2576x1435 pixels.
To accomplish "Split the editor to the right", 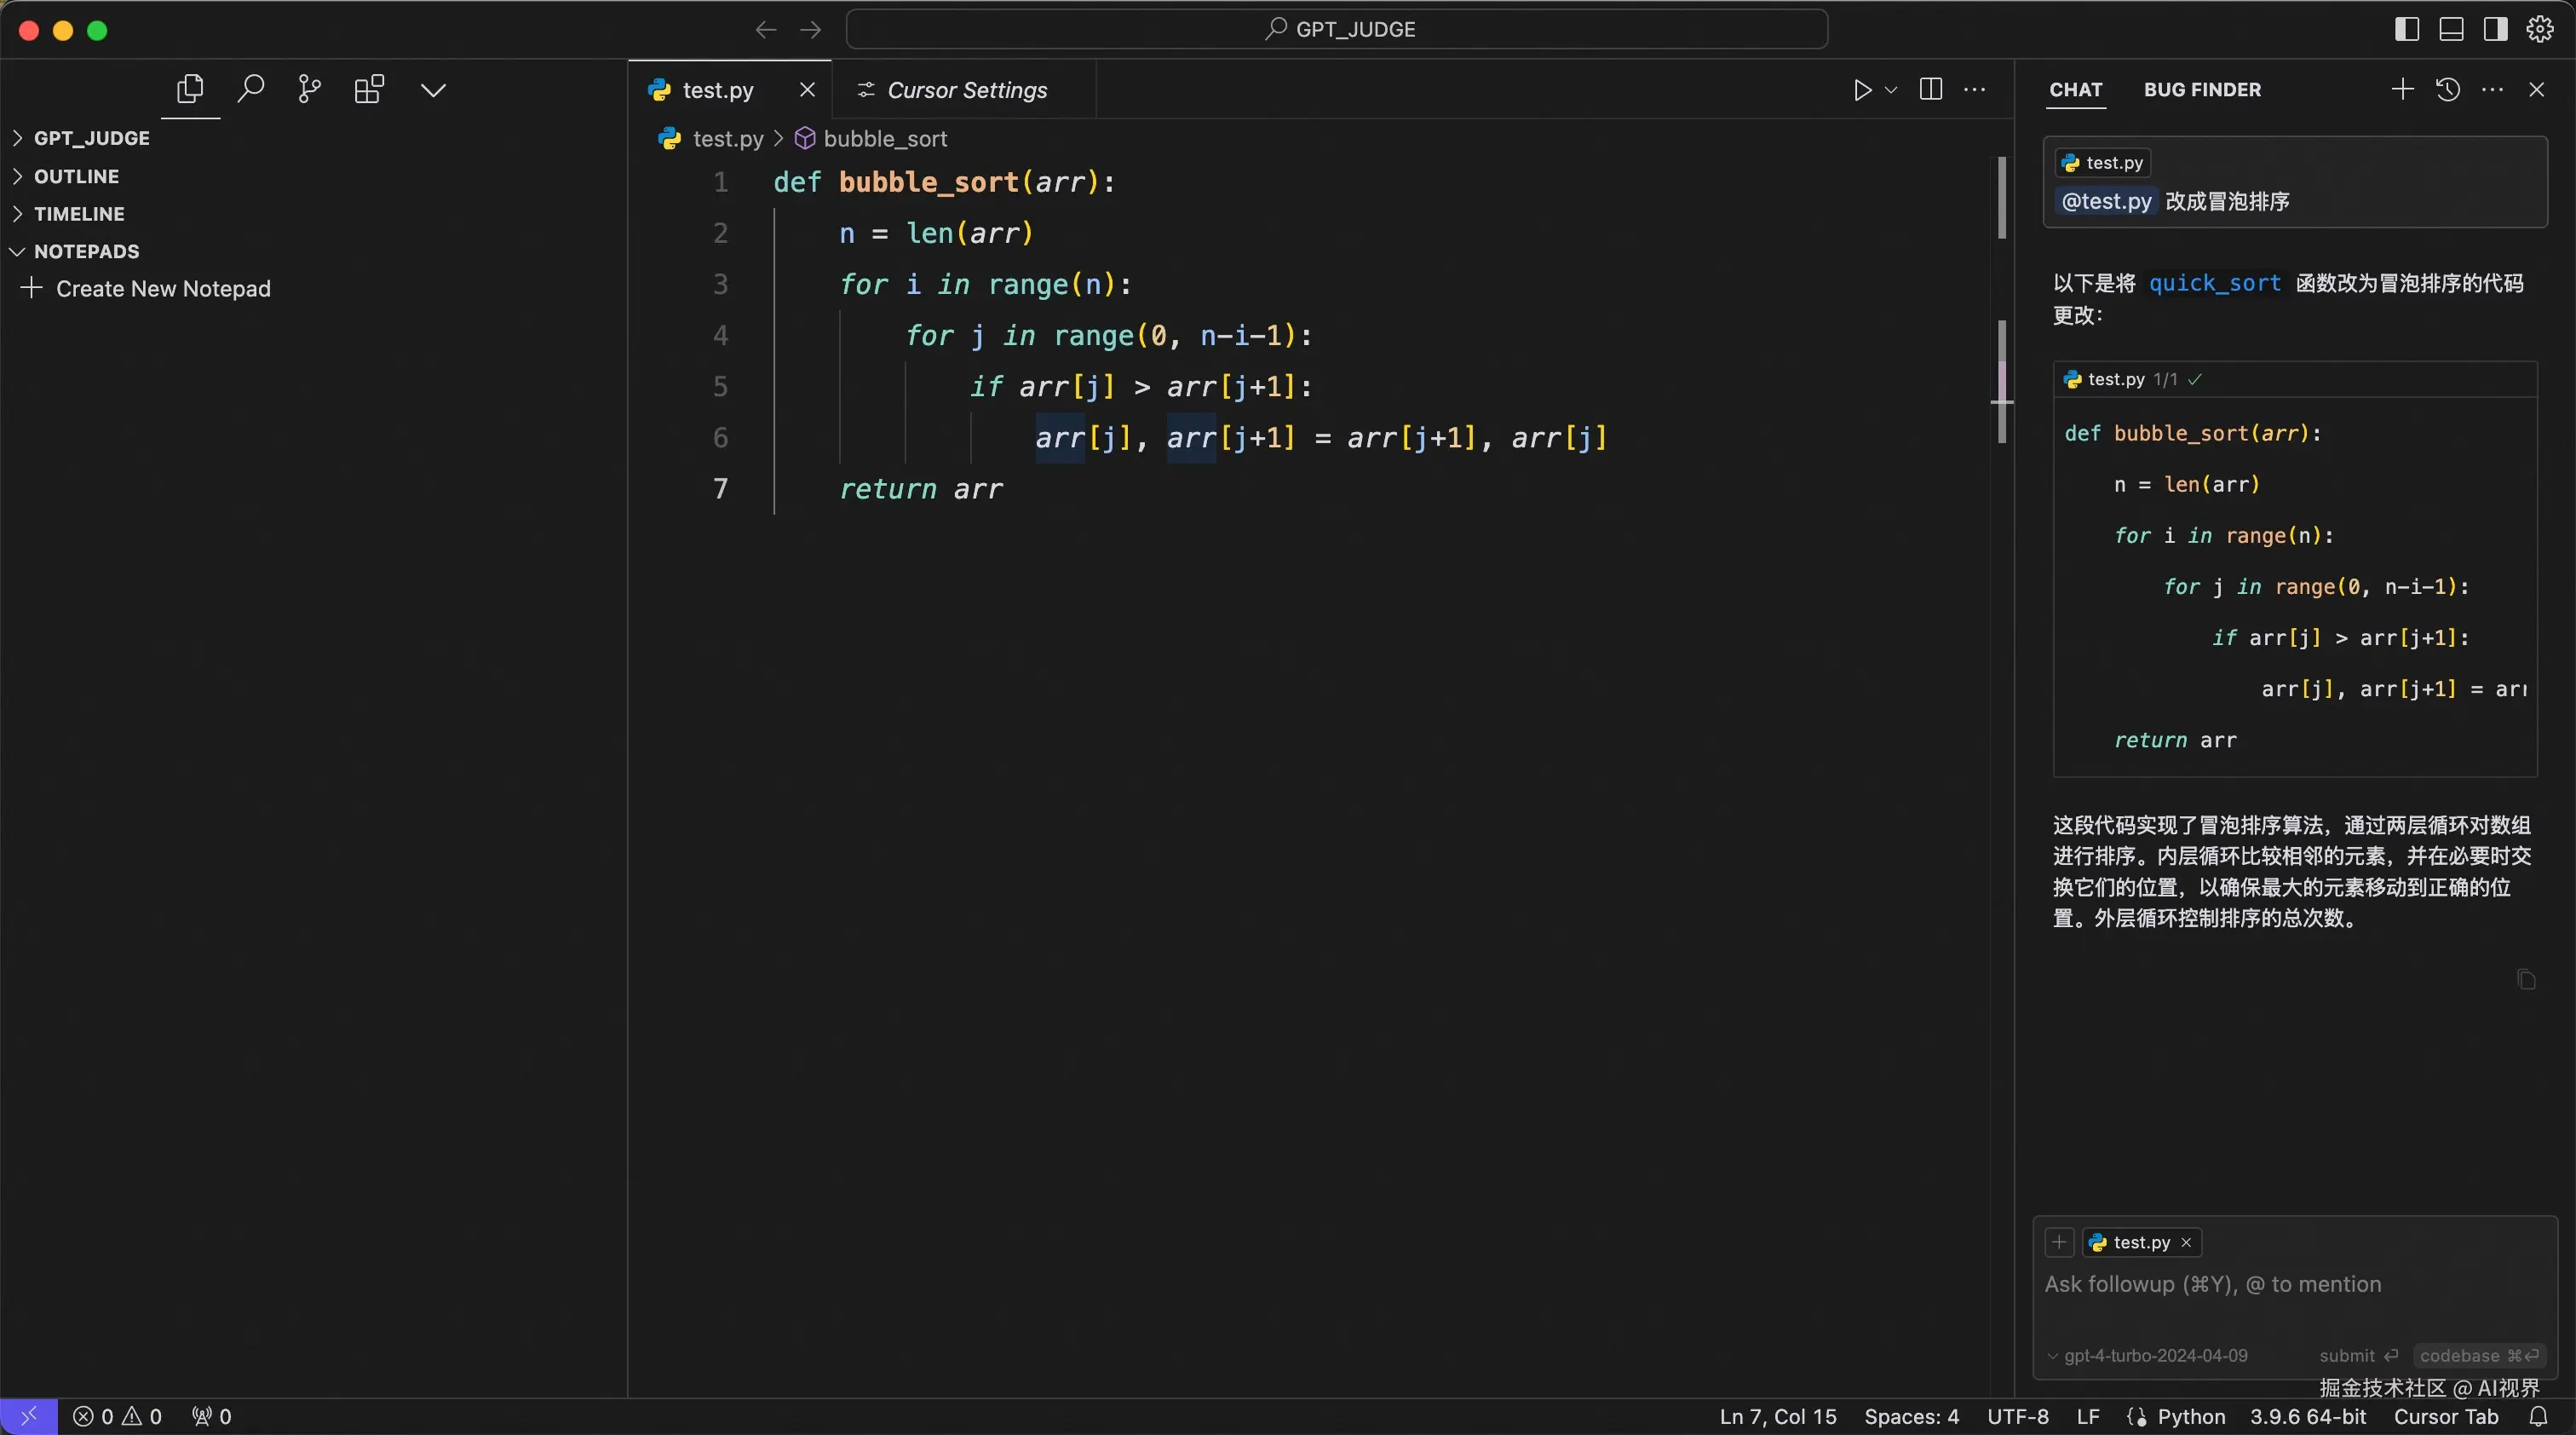I will 1931,89.
